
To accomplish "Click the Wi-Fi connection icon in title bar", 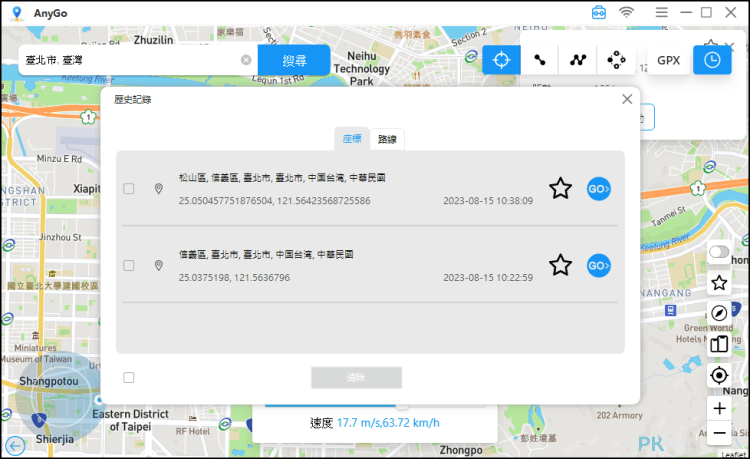I will 627,12.
